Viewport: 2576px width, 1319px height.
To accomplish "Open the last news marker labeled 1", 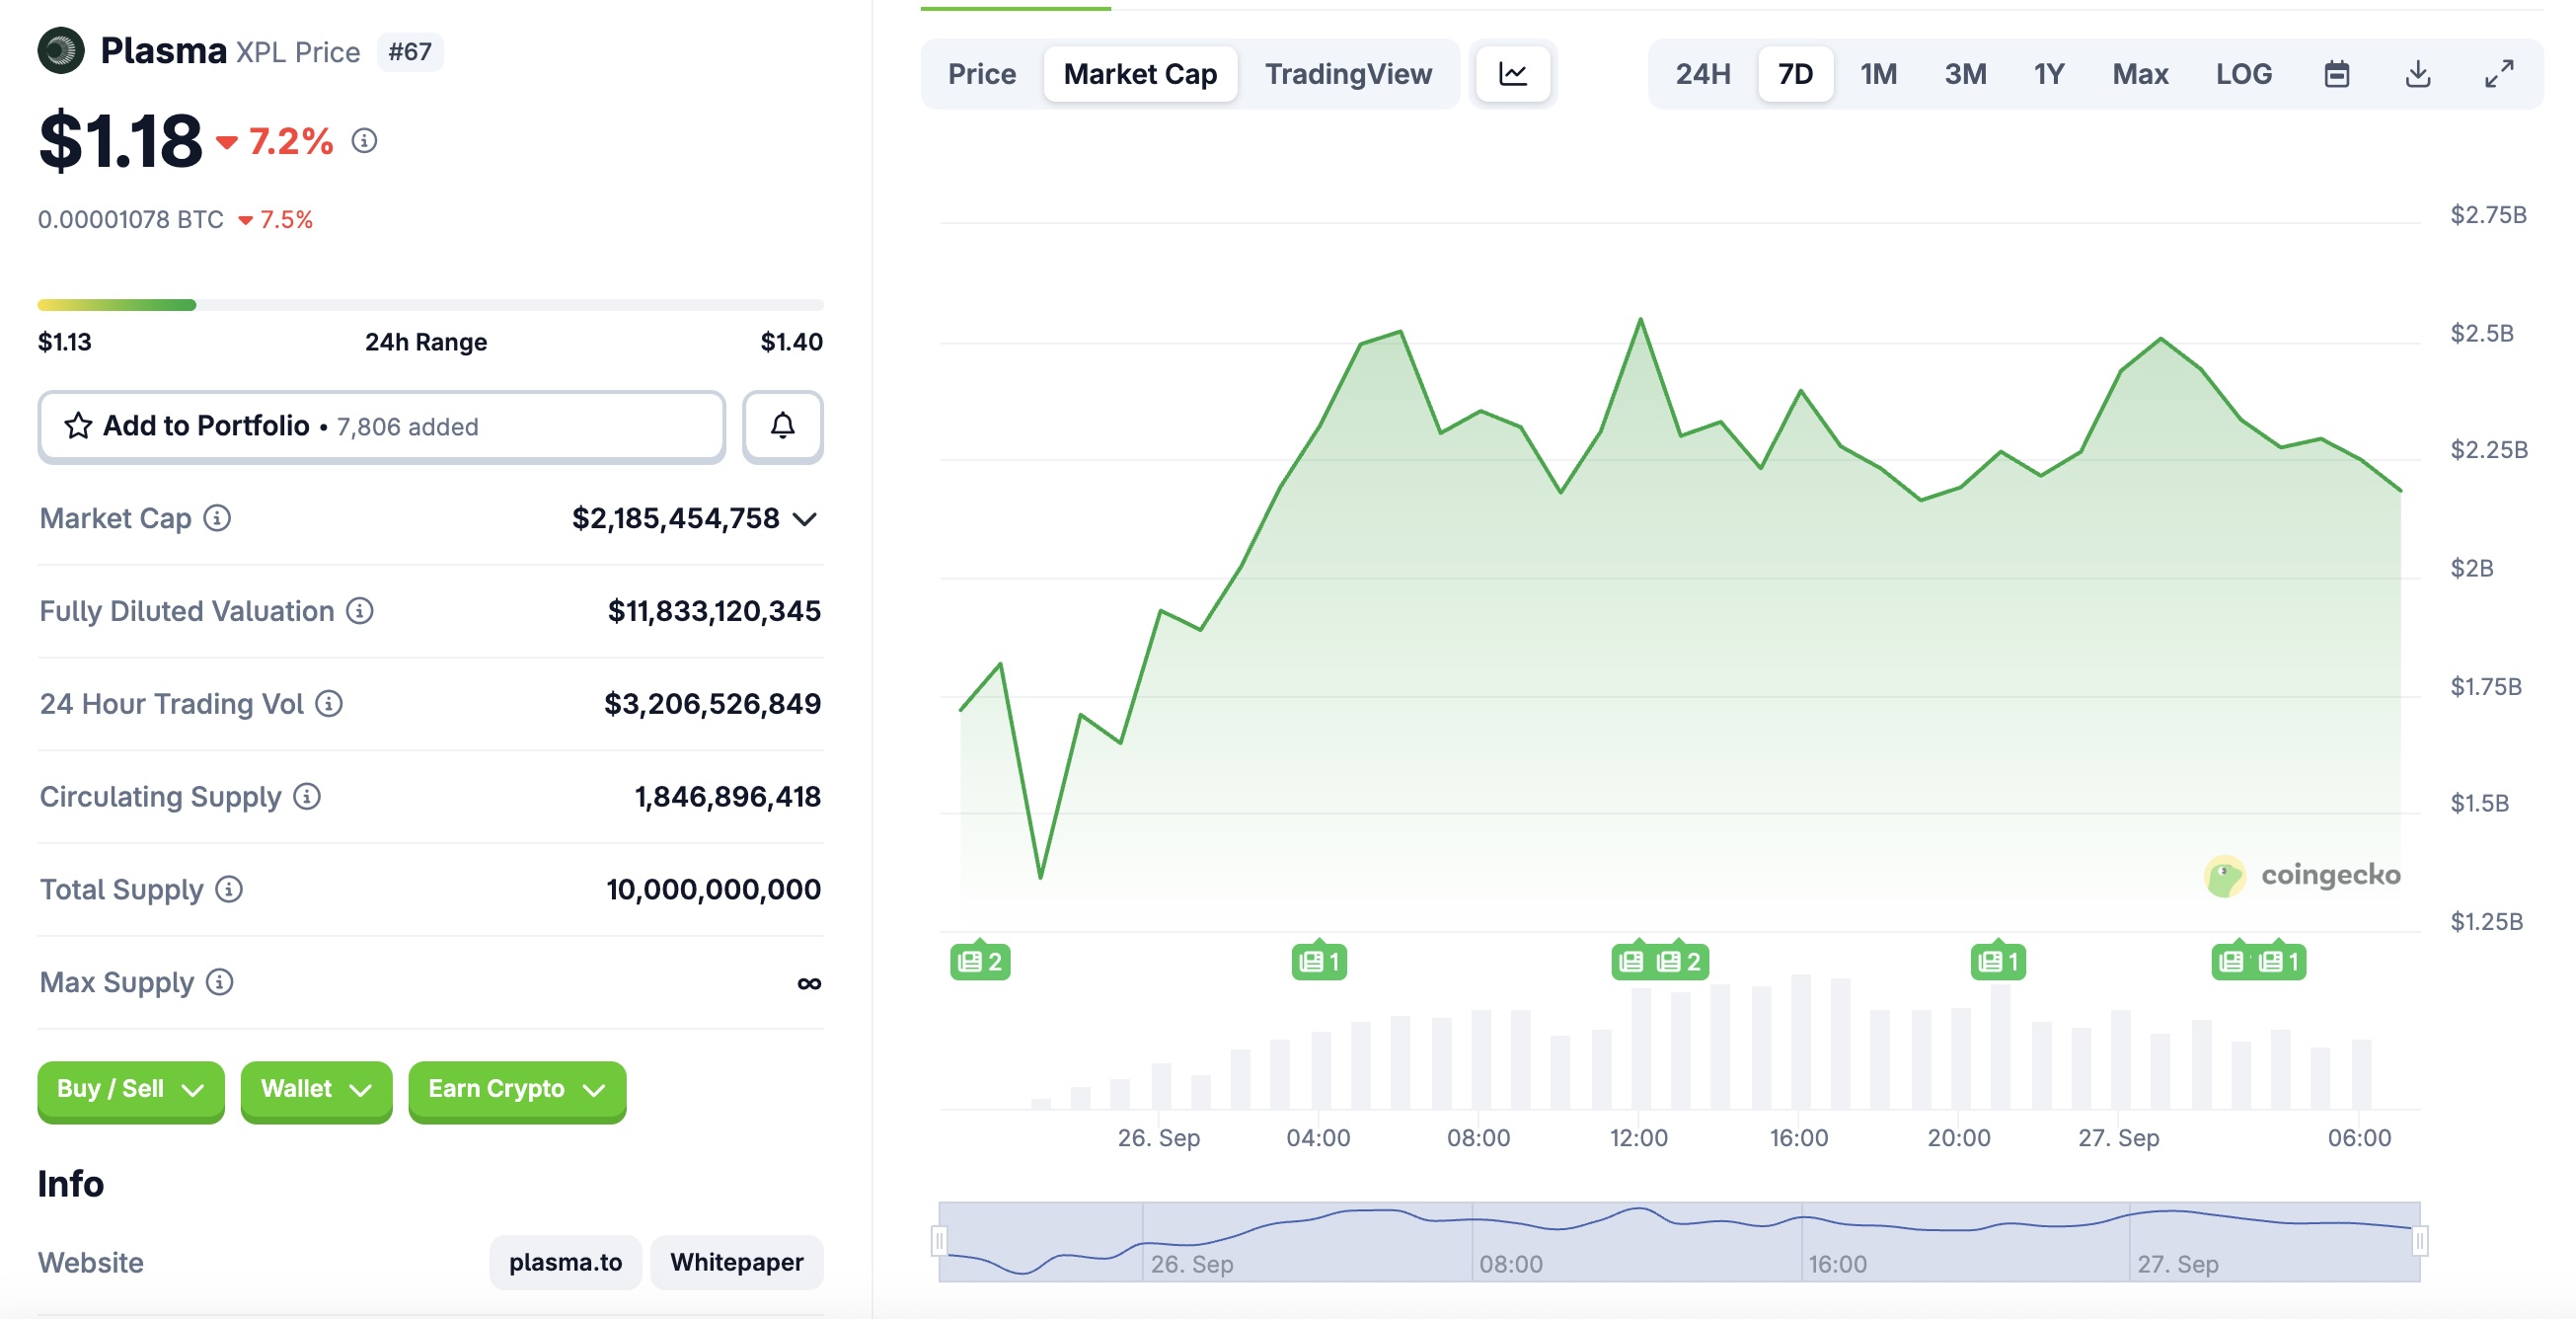I will (x=2280, y=961).
